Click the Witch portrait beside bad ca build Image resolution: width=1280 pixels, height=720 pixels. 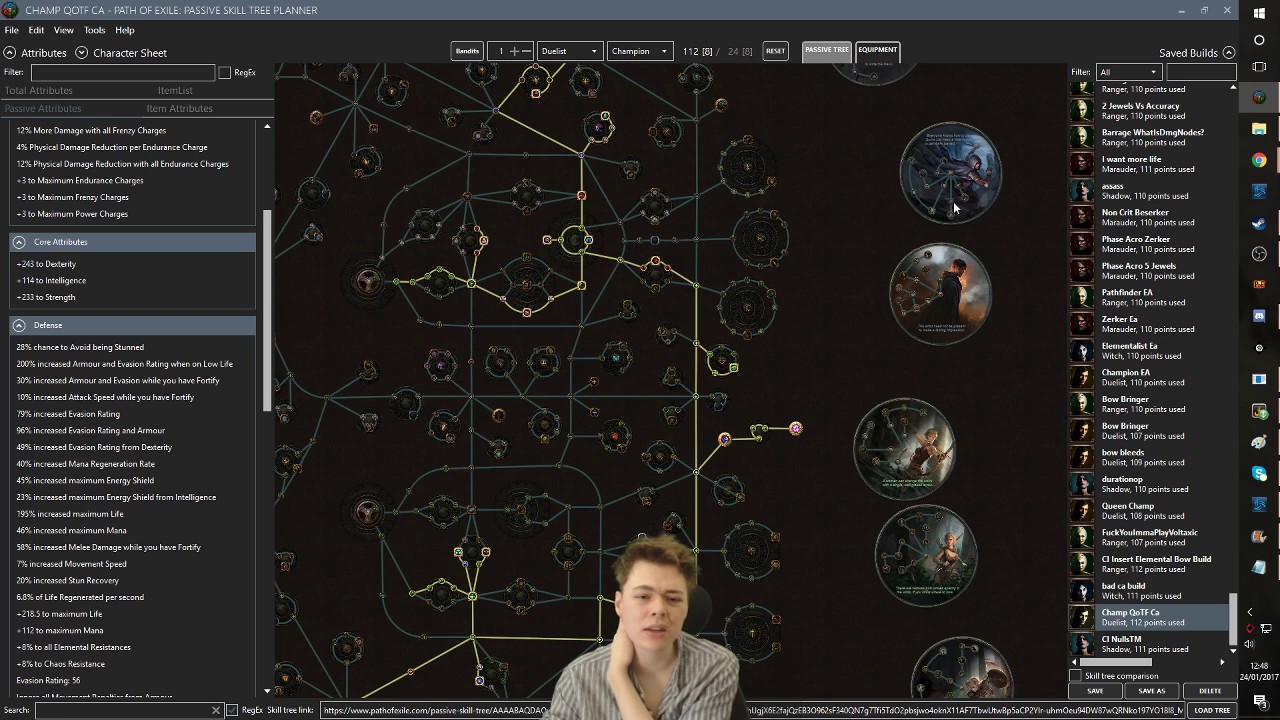tap(1082, 591)
